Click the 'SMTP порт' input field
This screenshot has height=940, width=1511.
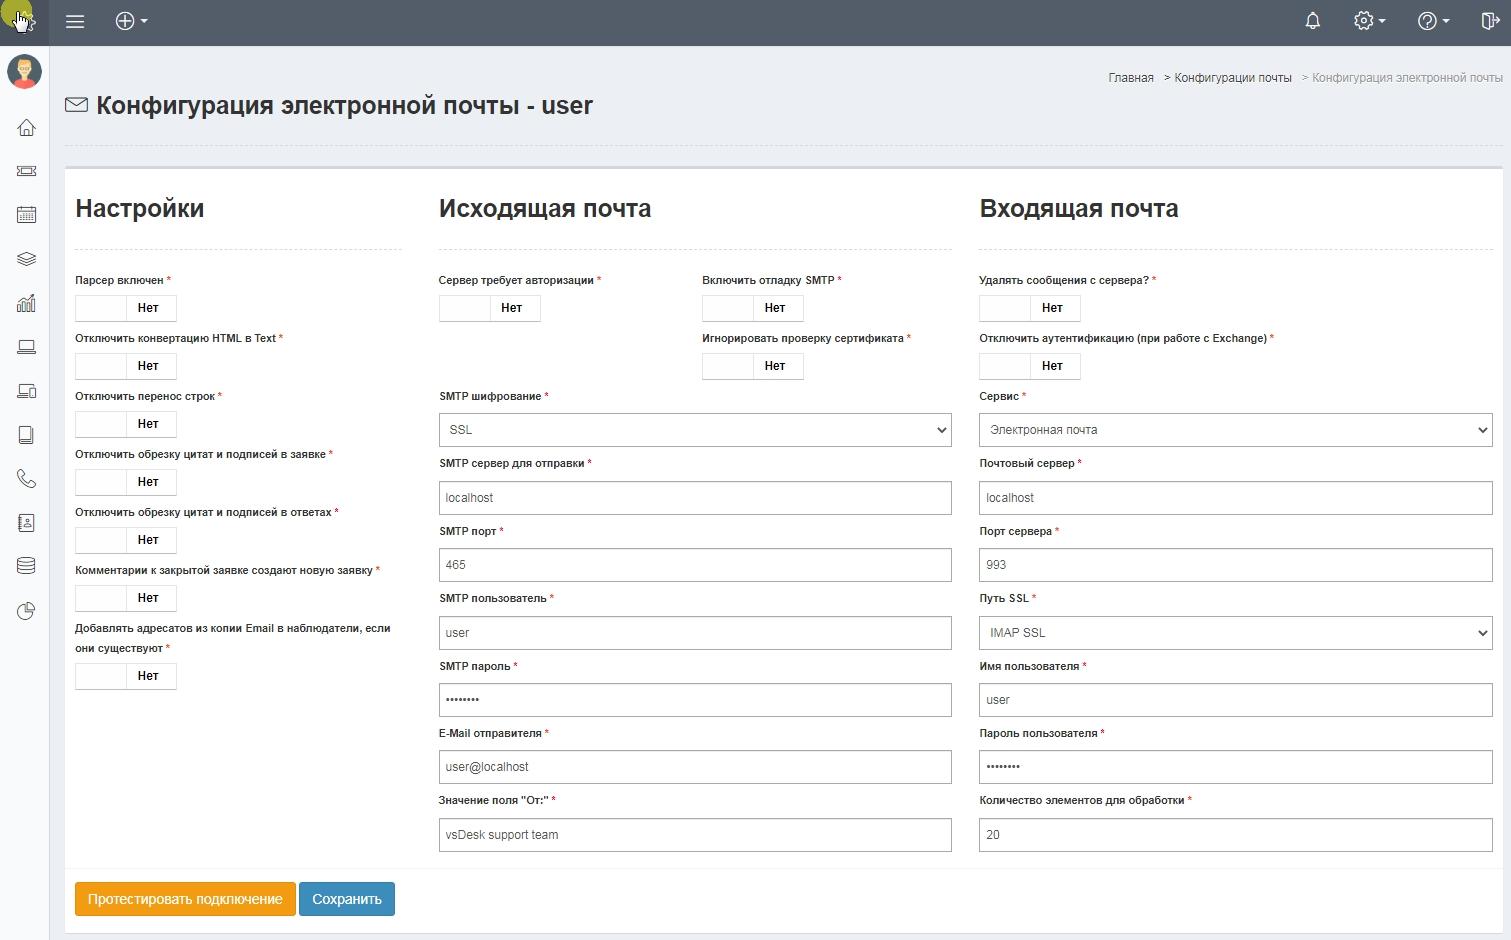[694, 565]
